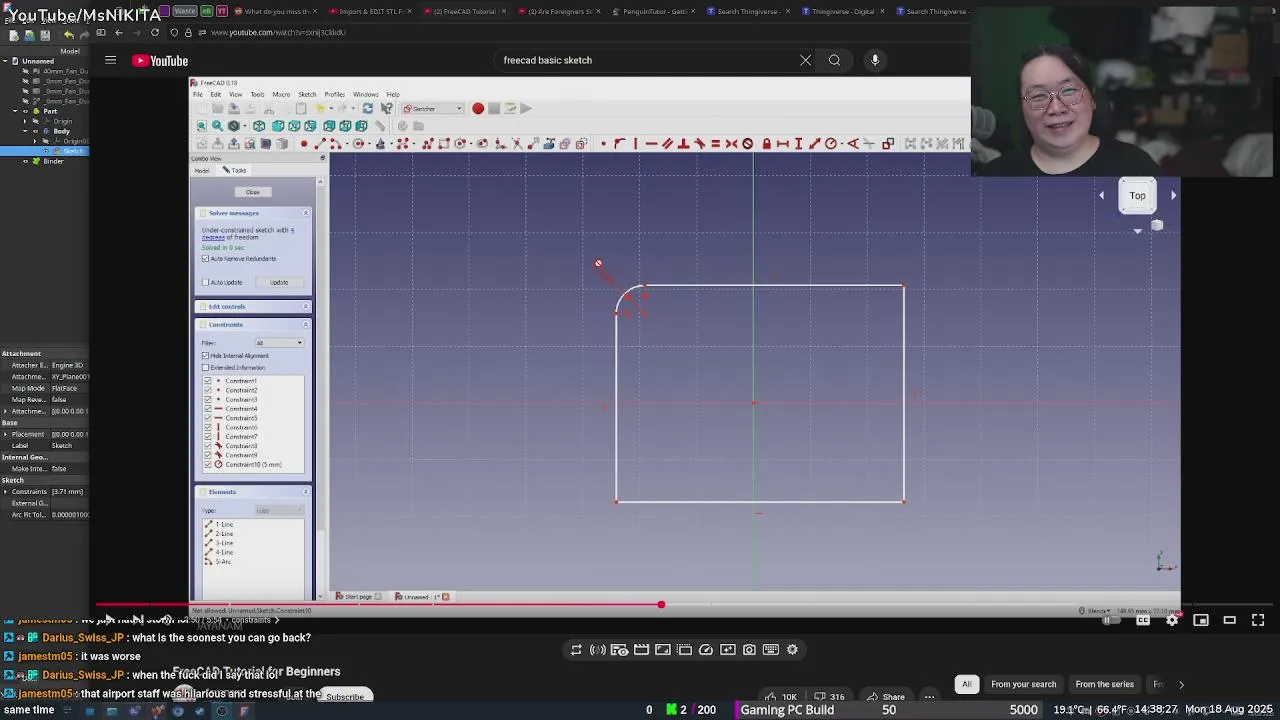Apply the angle constraint tool
1280x720 pixels.
point(853,144)
